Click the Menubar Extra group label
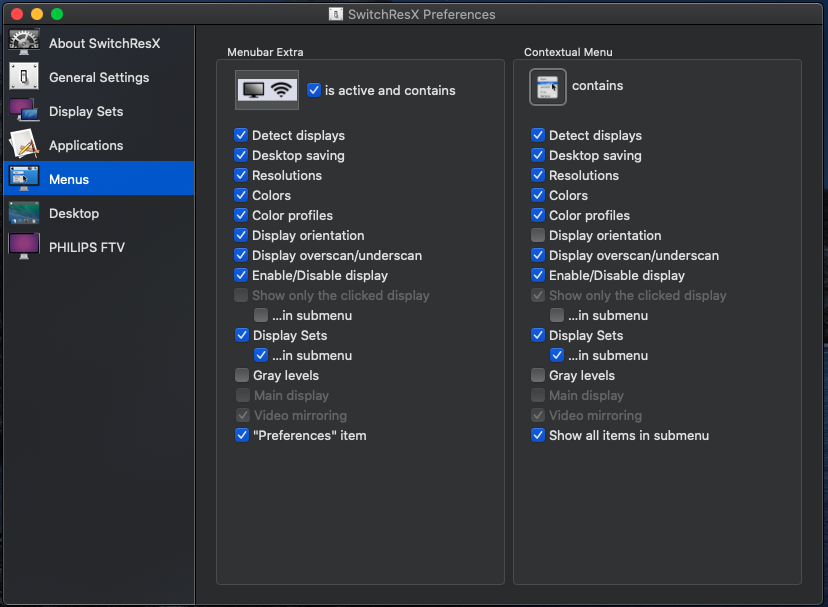Viewport: 828px width, 607px height. [265, 52]
